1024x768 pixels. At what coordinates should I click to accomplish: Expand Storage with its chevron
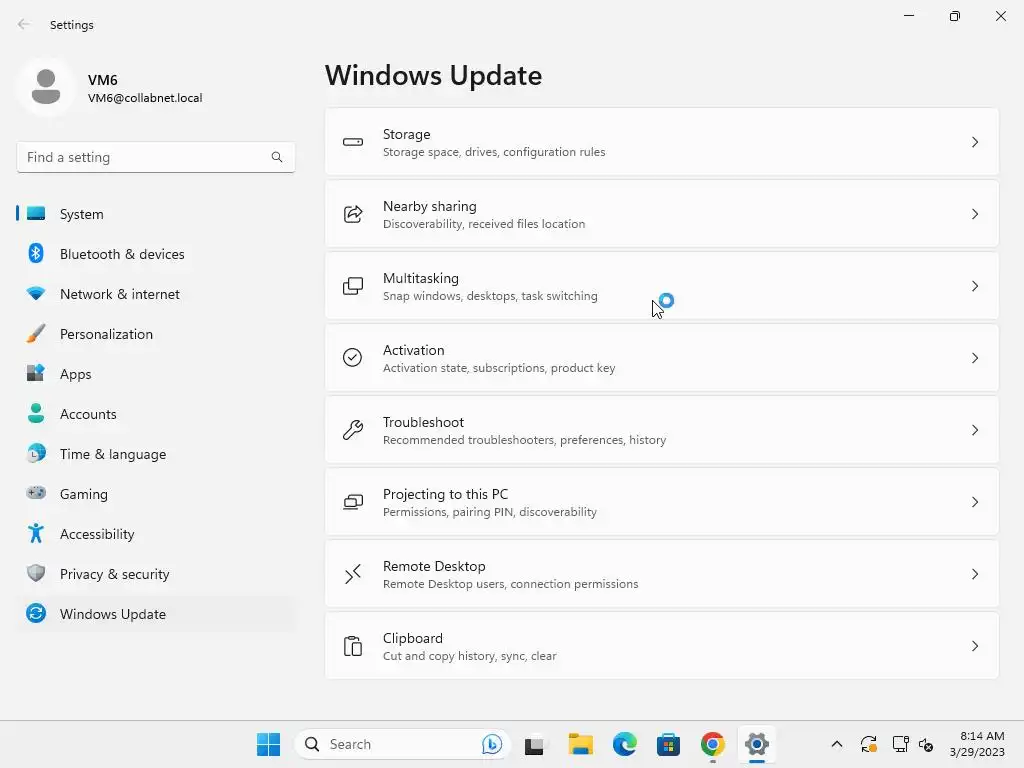click(975, 142)
